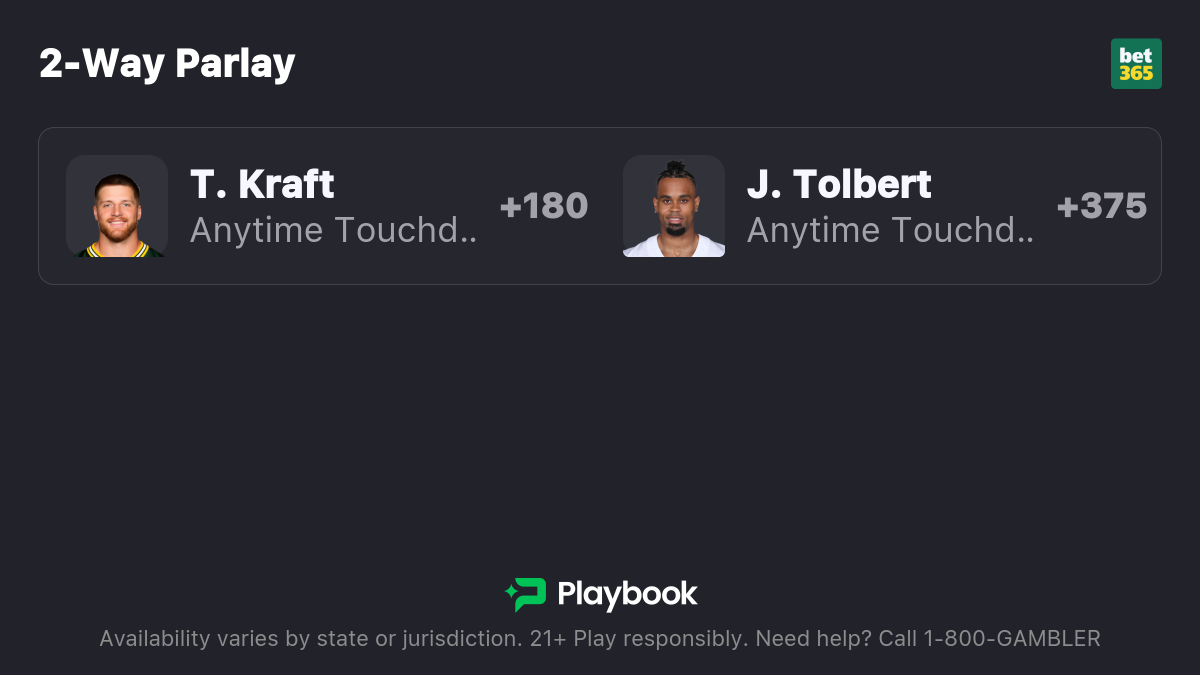Viewport: 1200px width, 675px height.
Task: Tap the +375 odds for Tolbert
Action: point(1102,206)
